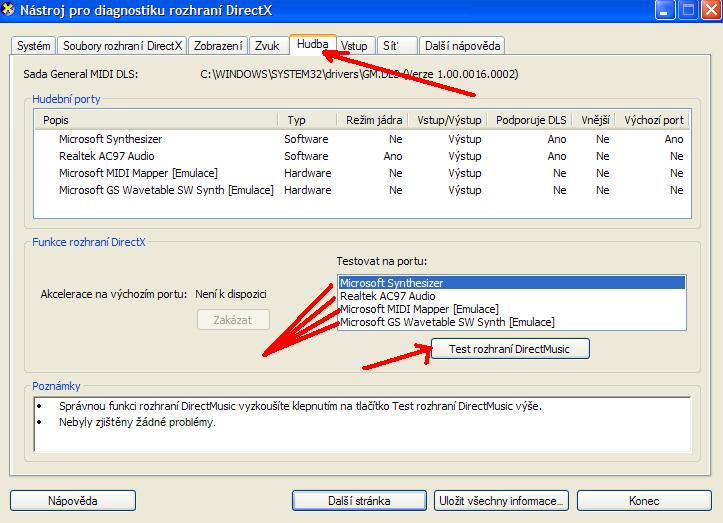The image size is (723, 523).
Task: Open the Zobrazení tab
Action: (x=219, y=46)
